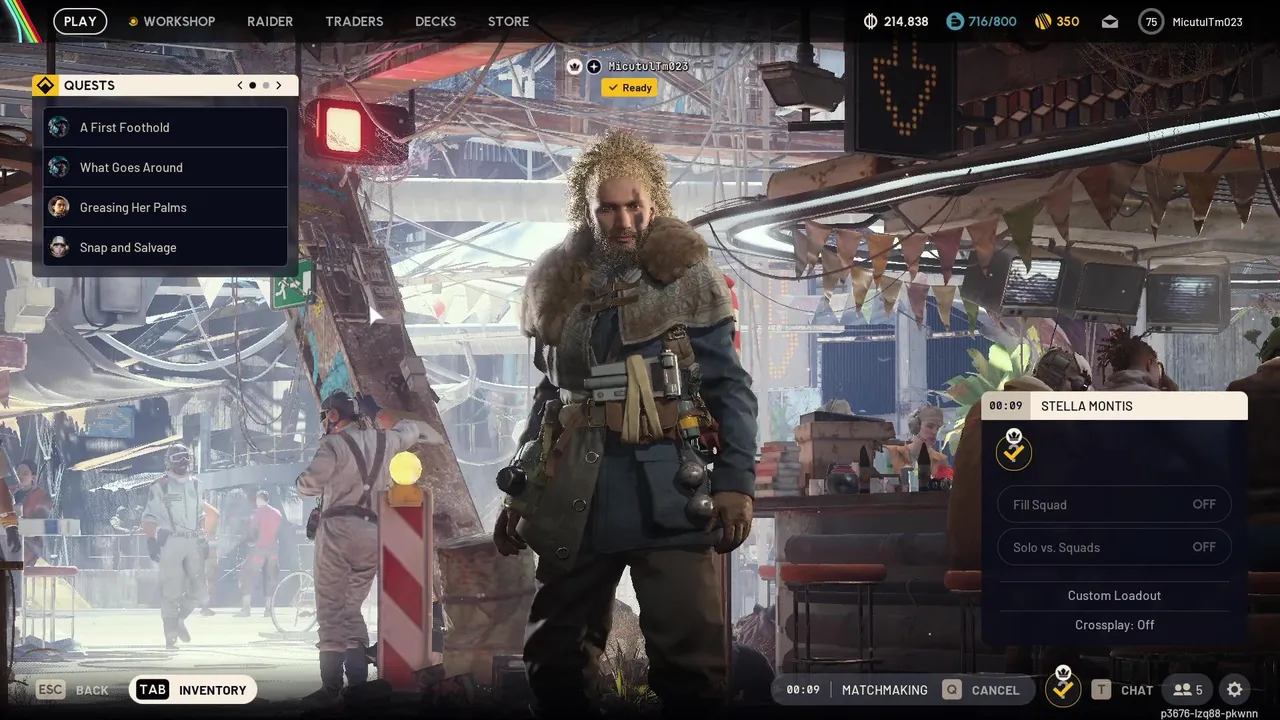Open the DECKS section

435,21
